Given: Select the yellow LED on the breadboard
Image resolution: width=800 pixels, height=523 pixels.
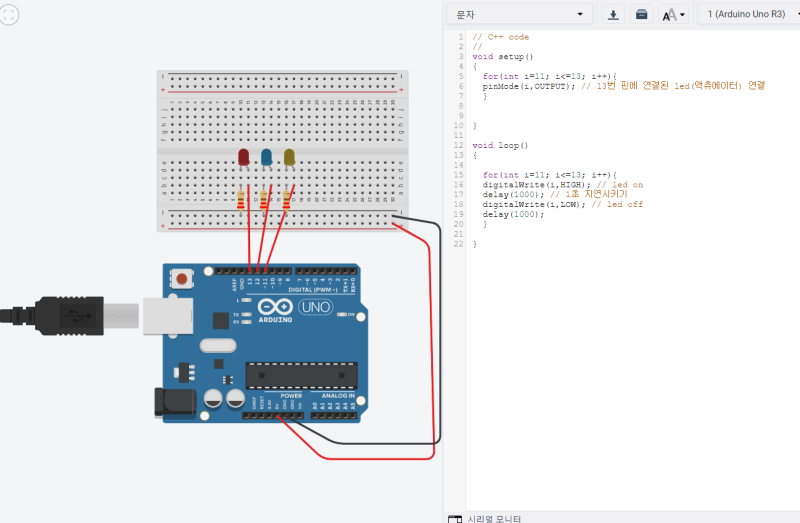Looking at the screenshot, I should (289, 159).
